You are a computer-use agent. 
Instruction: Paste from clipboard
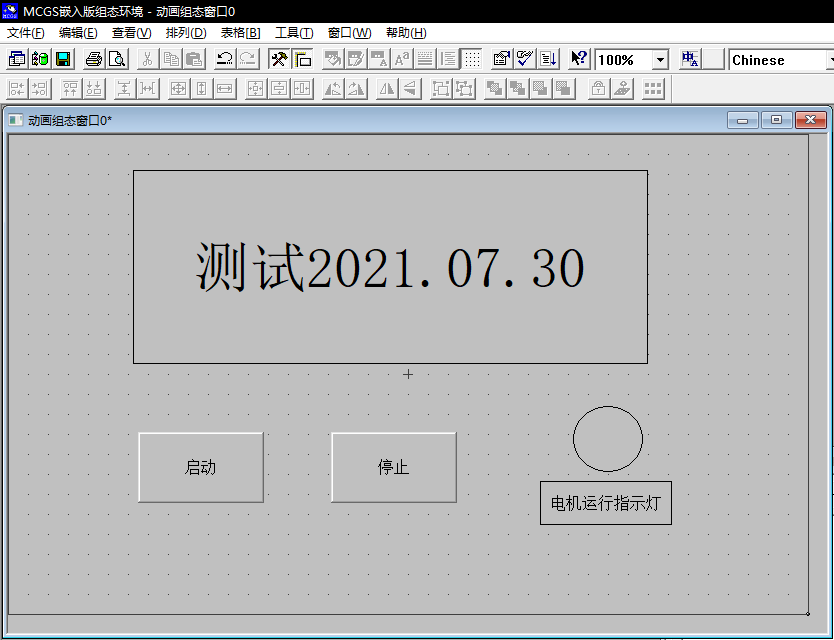point(193,59)
